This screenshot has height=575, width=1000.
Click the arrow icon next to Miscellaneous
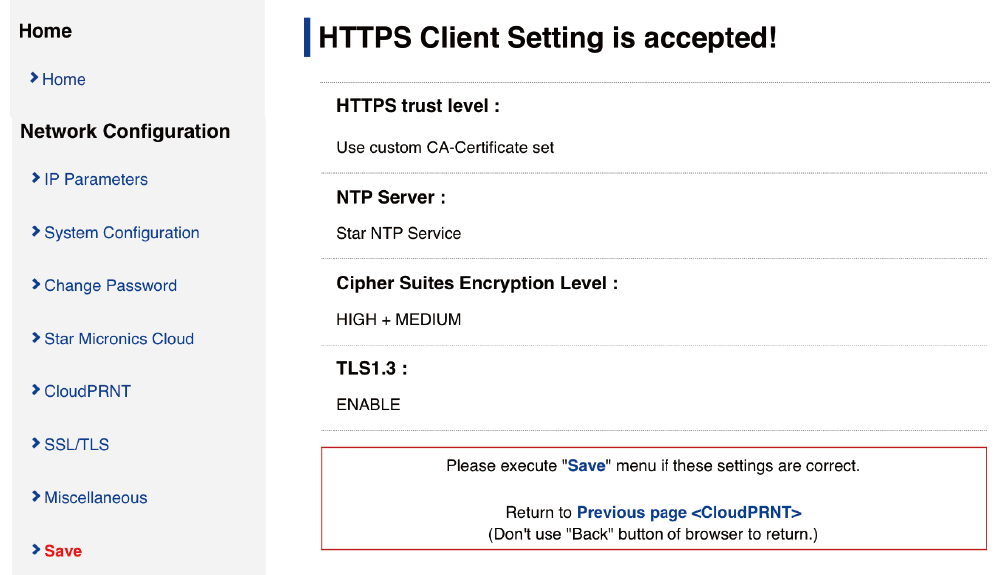click(36, 497)
